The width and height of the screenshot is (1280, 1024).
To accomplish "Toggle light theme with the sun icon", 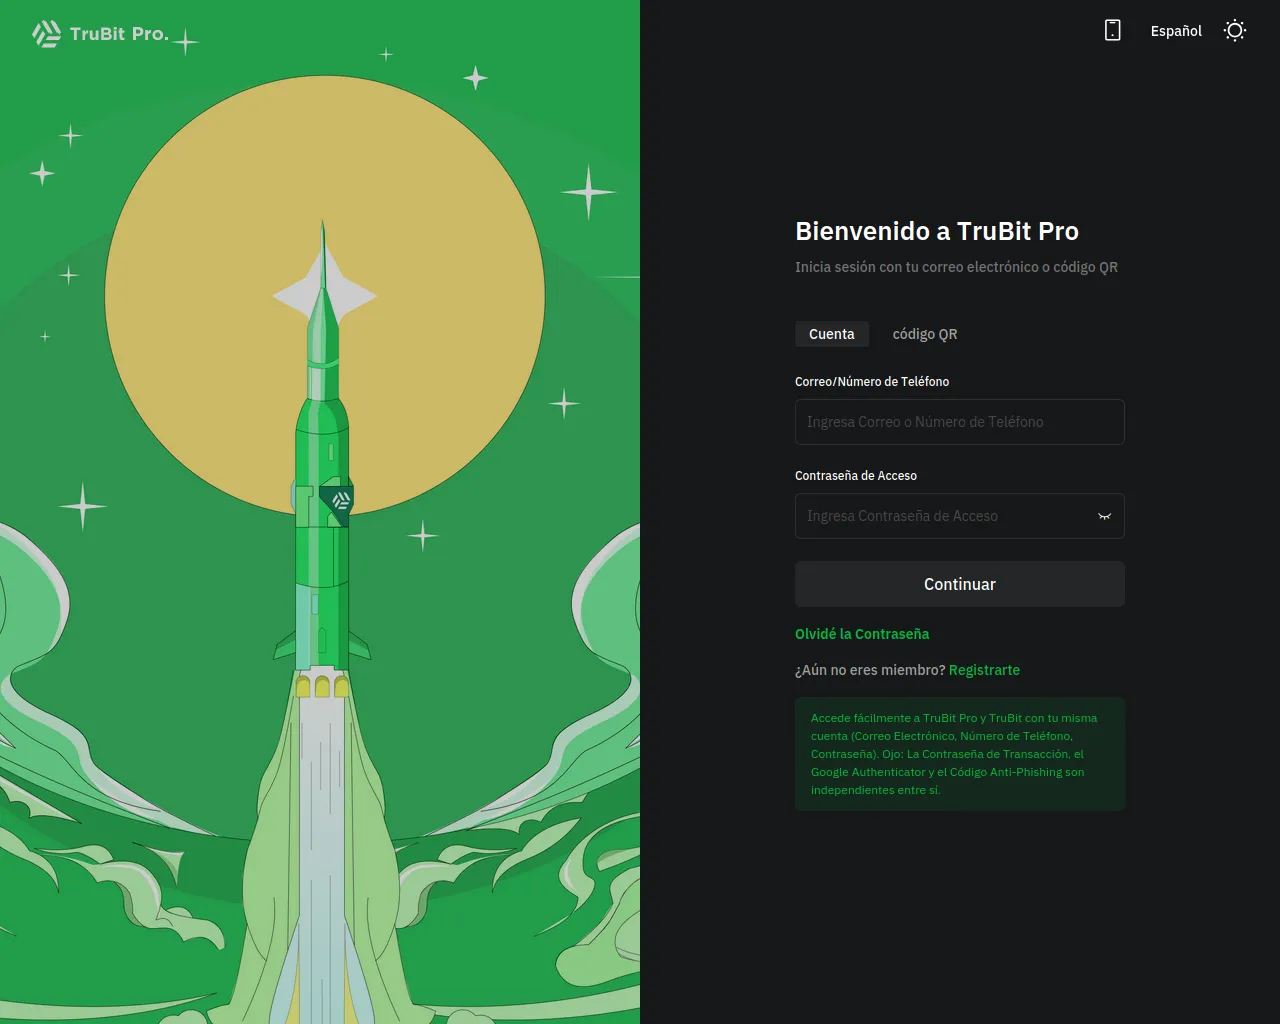I will pyautogui.click(x=1235, y=30).
